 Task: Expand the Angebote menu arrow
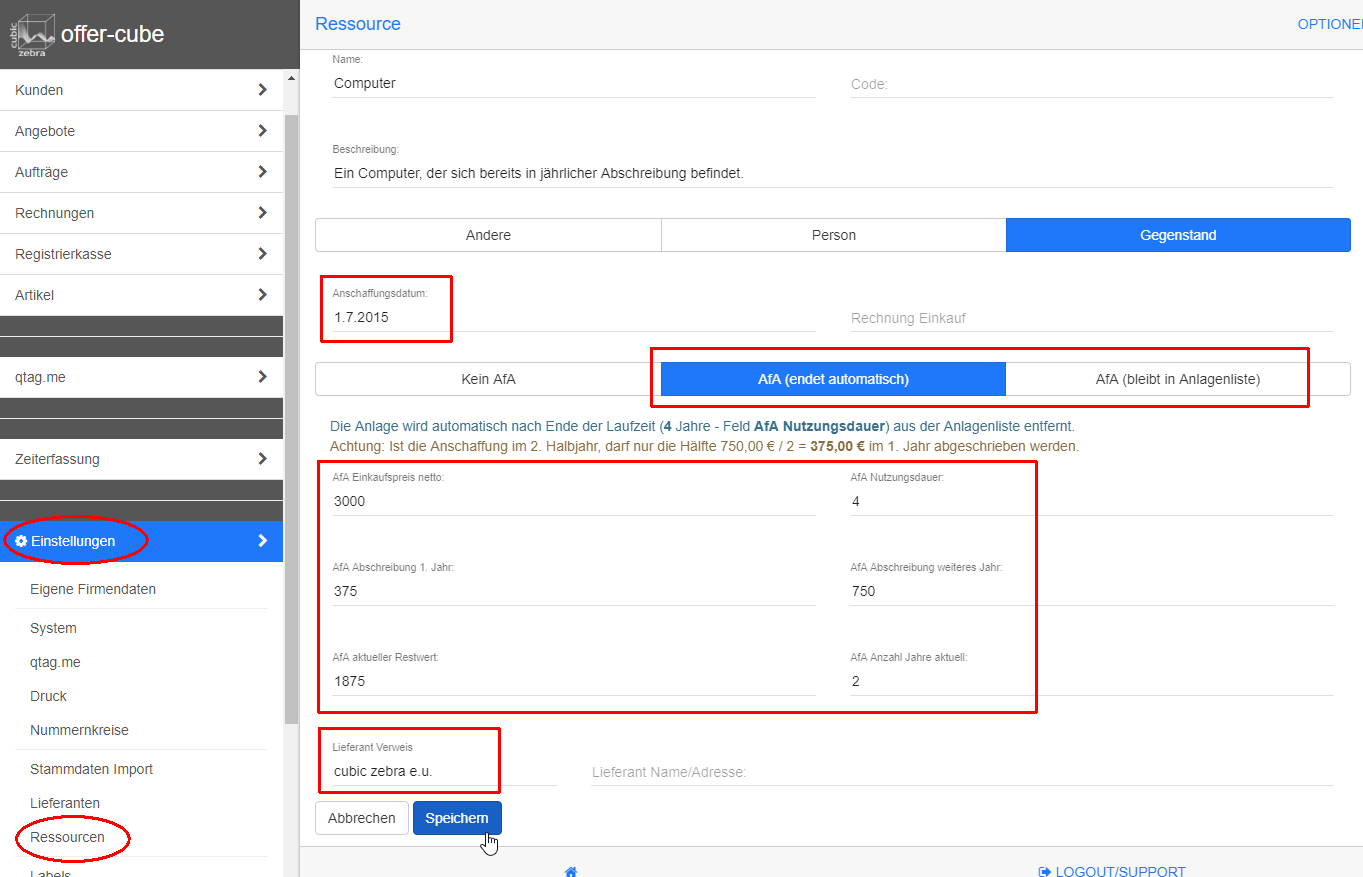[262, 131]
